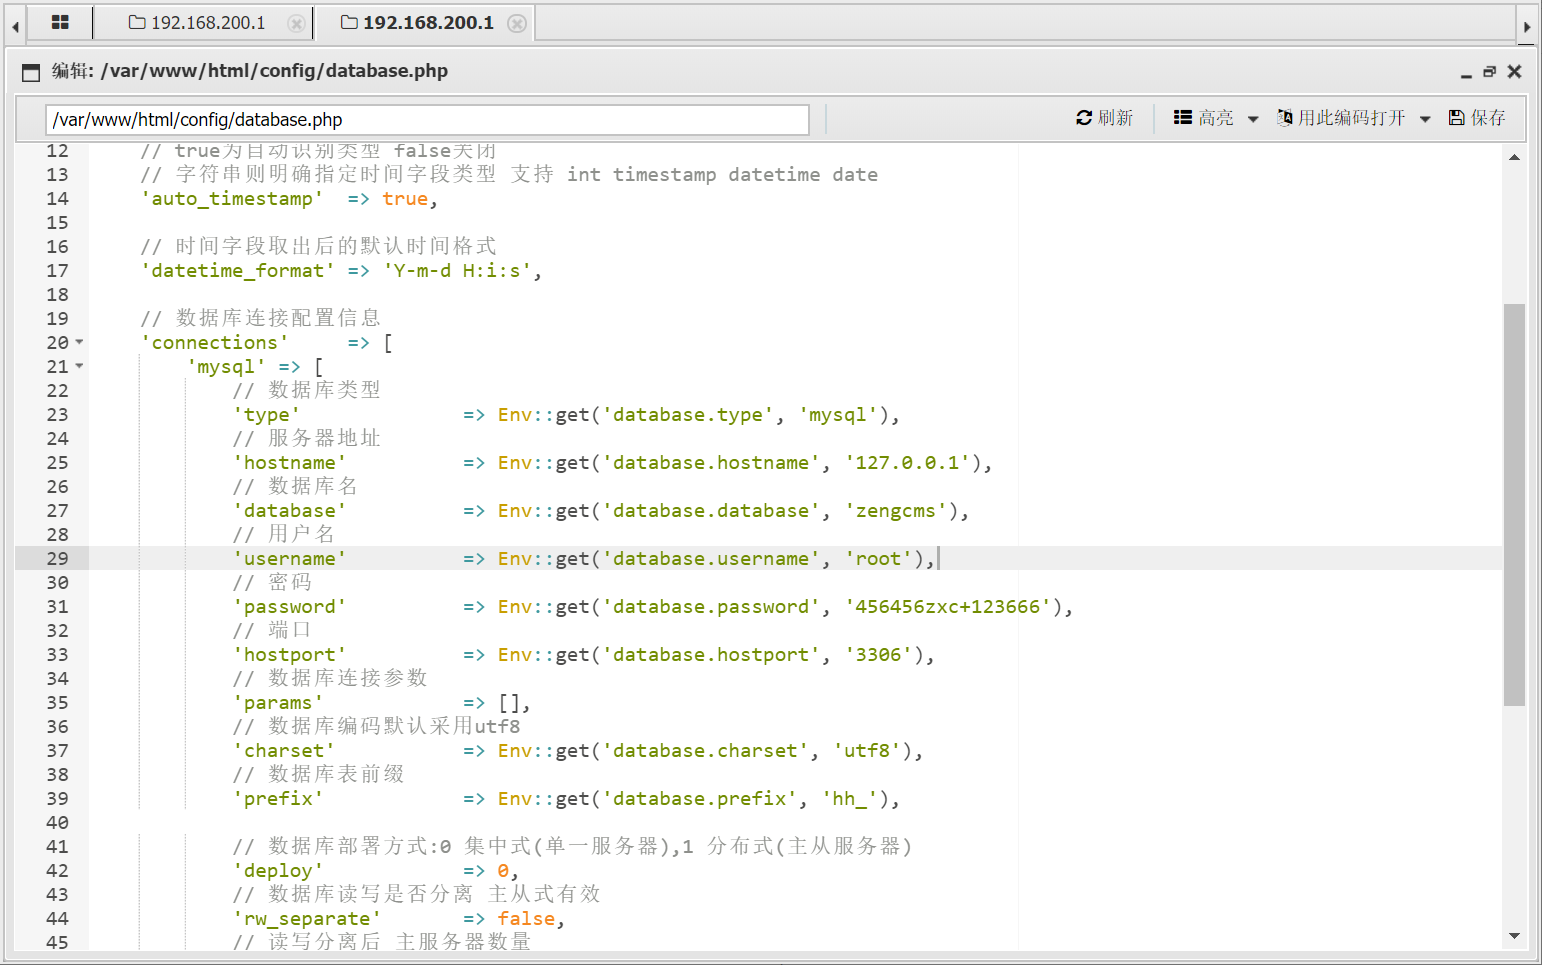The image size is (1542, 965).
Task: Click the tab bar right arrow
Action: coord(1527,27)
